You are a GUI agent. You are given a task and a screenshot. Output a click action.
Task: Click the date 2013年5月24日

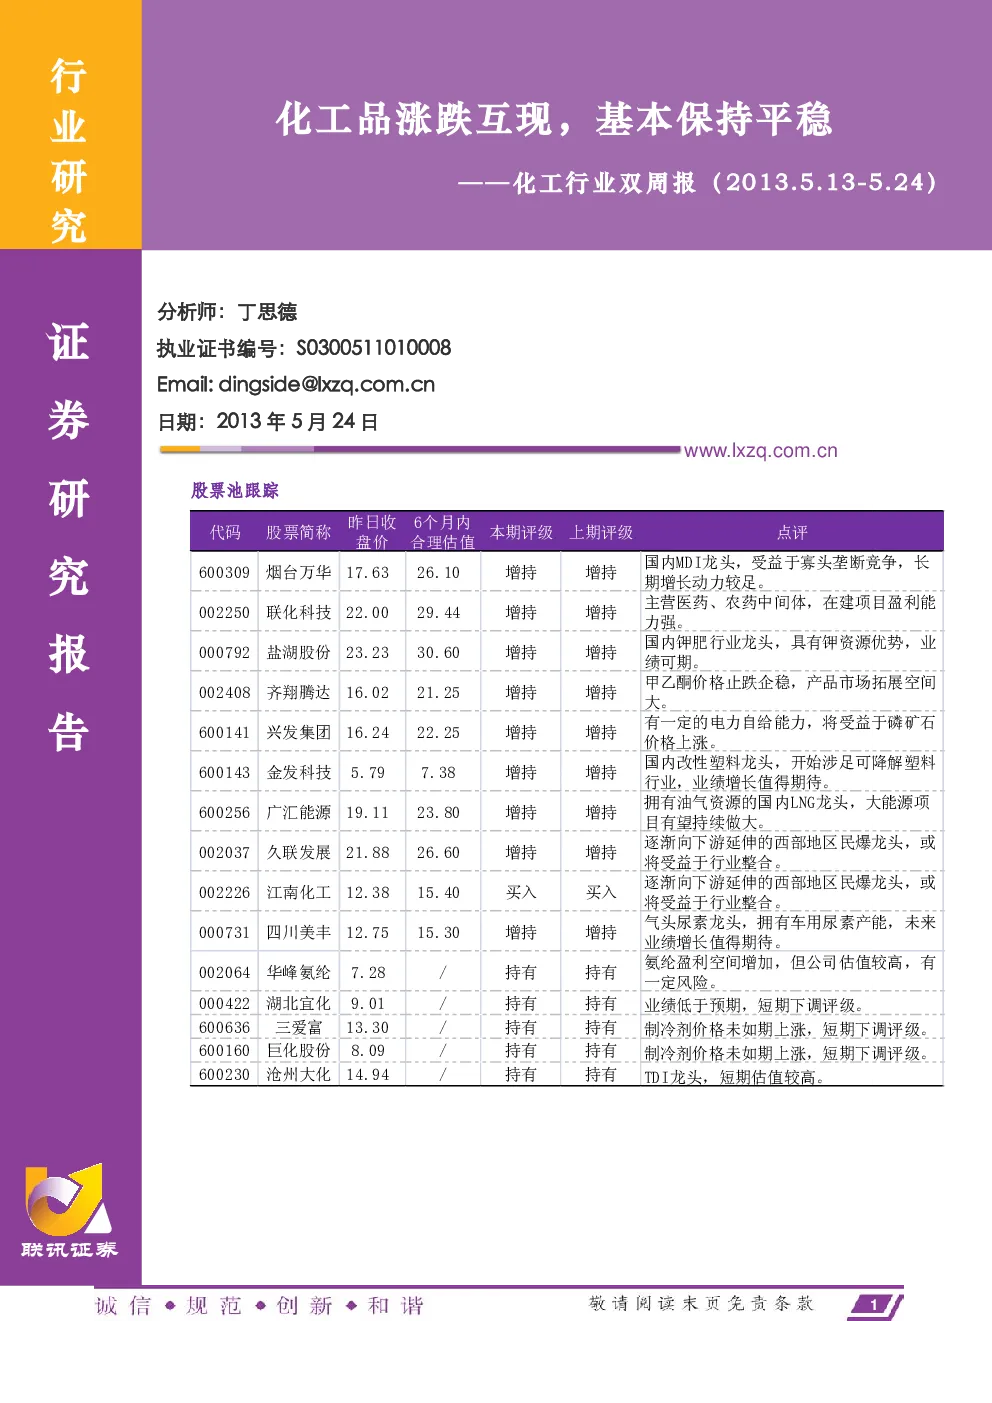[297, 421]
